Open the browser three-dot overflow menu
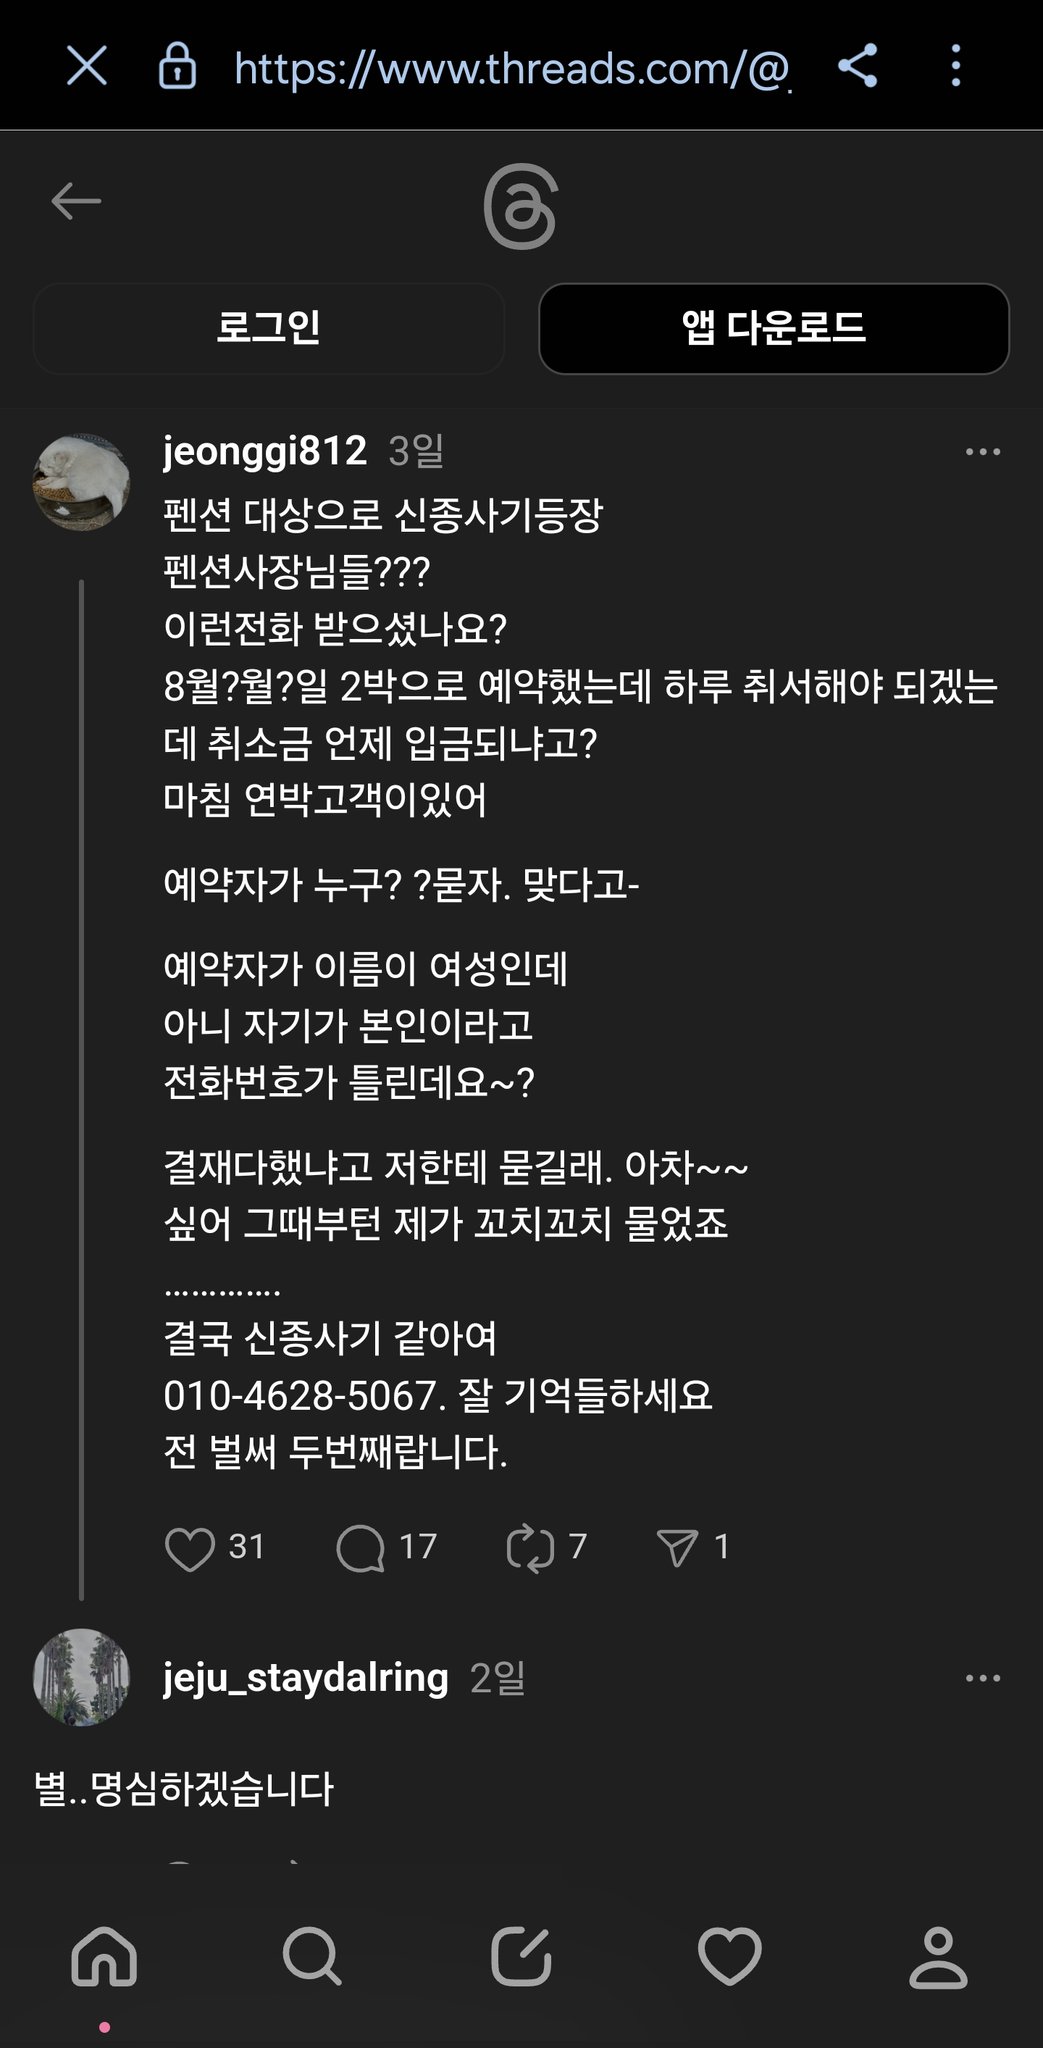The image size is (1043, 2048). (956, 67)
